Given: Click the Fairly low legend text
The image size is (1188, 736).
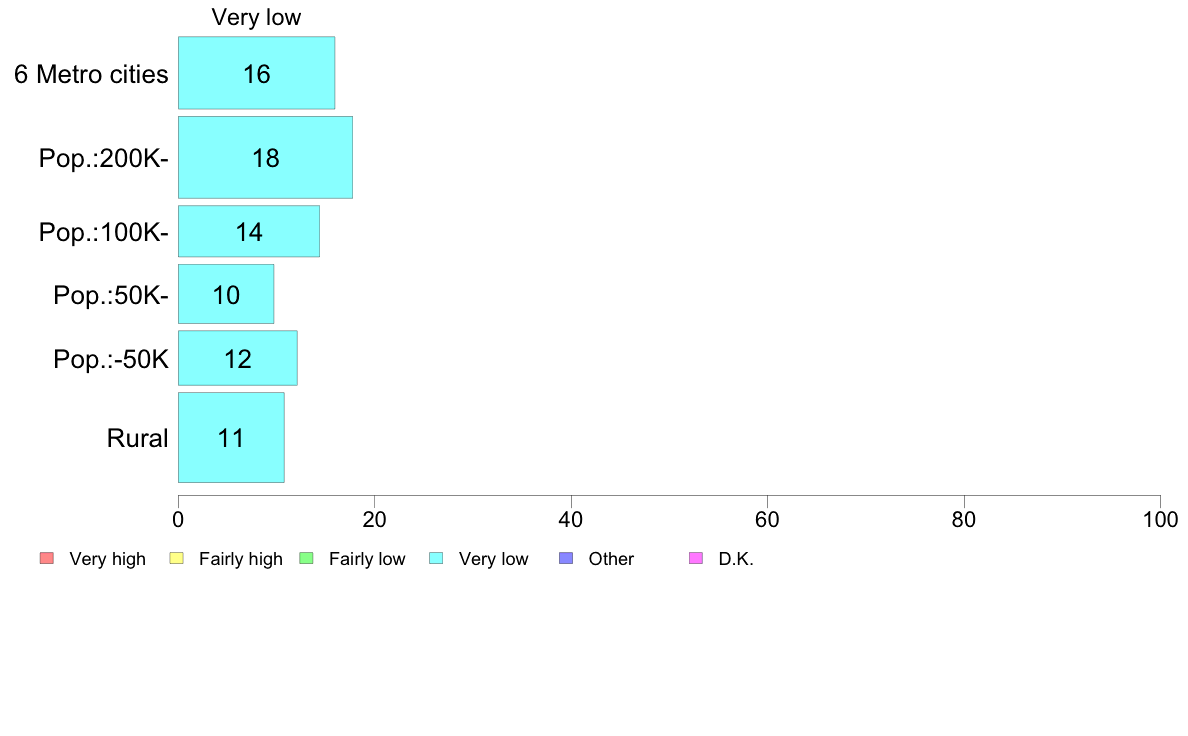Looking at the screenshot, I should click(367, 559).
